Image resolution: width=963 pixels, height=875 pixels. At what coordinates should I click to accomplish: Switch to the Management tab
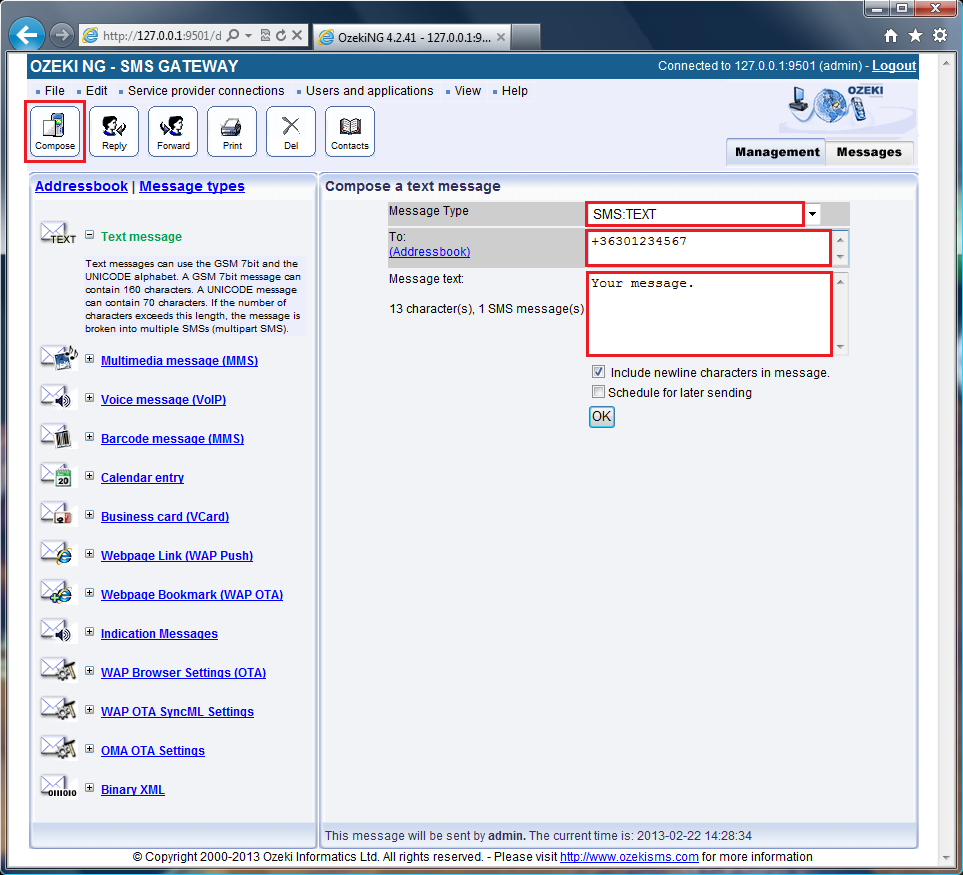(x=777, y=152)
